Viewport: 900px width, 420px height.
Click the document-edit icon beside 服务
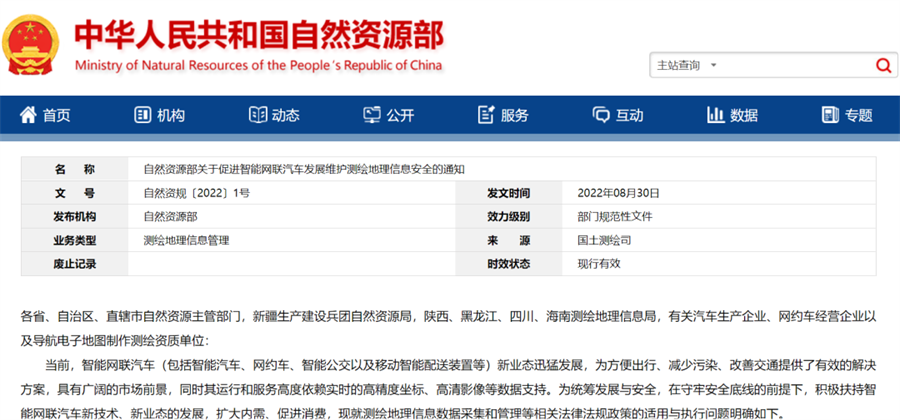[486, 115]
